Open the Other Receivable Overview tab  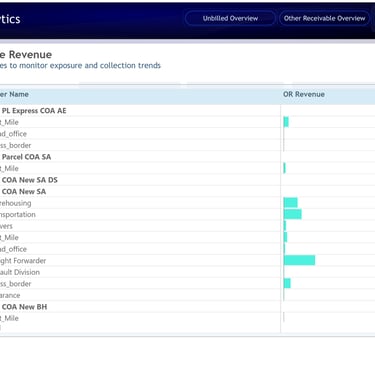point(324,18)
